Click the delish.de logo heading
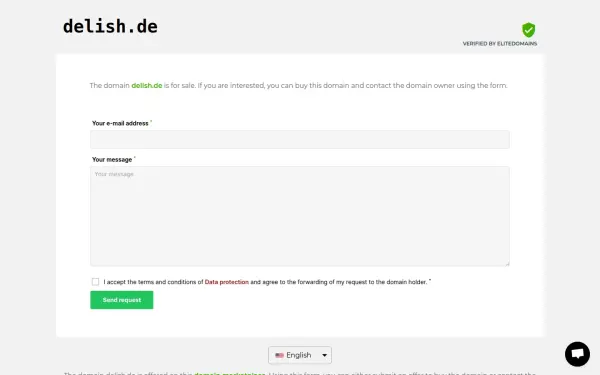600x375 pixels. click(110, 26)
